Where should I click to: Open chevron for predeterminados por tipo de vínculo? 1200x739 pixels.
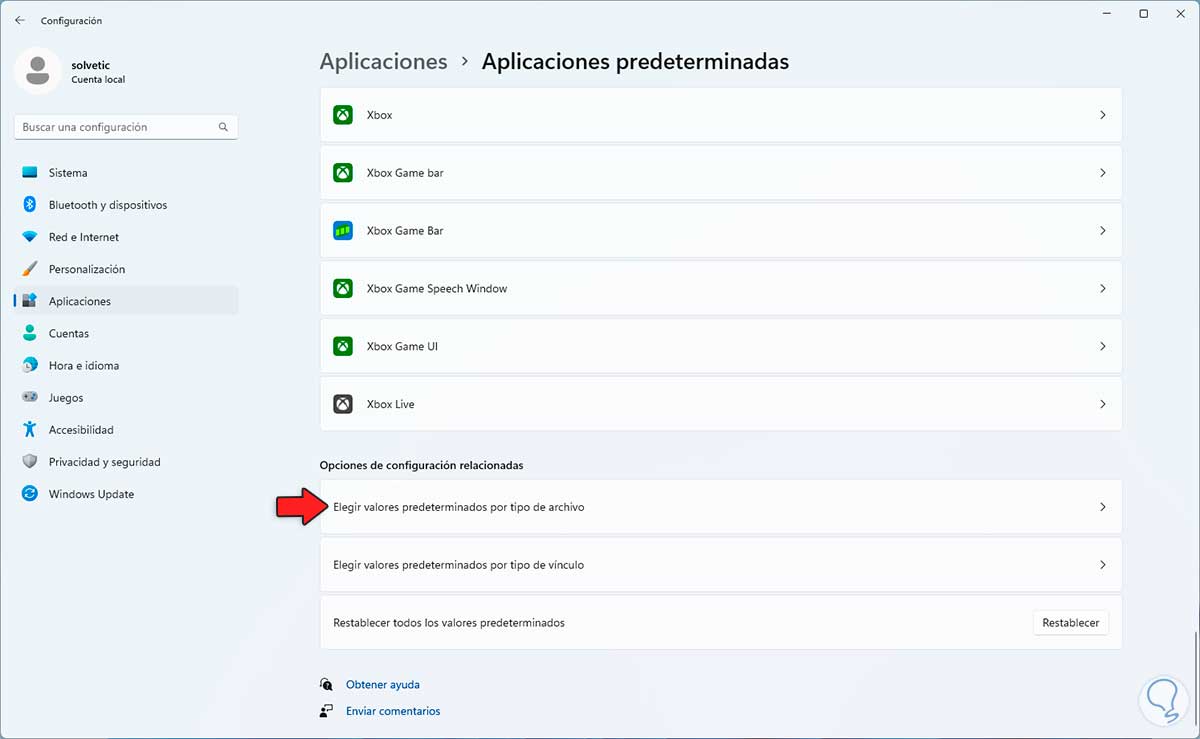[1103, 565]
